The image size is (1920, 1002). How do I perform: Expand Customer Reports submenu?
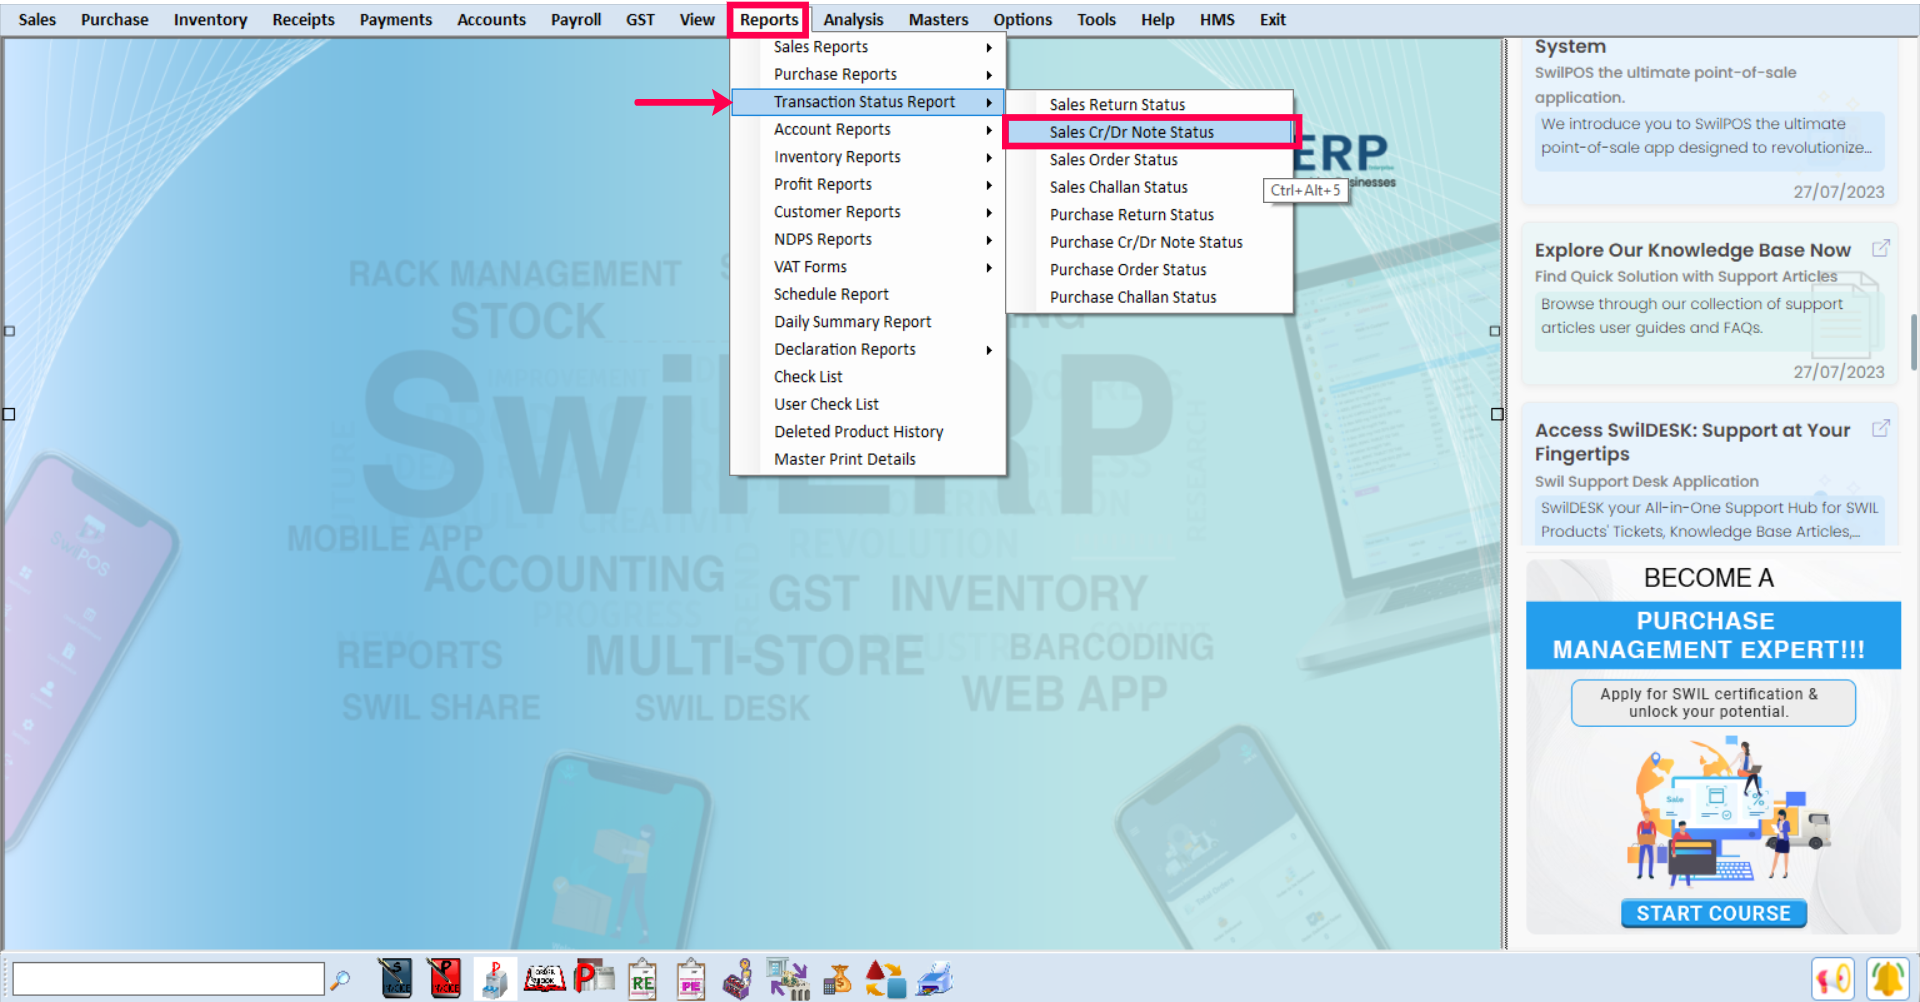tap(868, 212)
